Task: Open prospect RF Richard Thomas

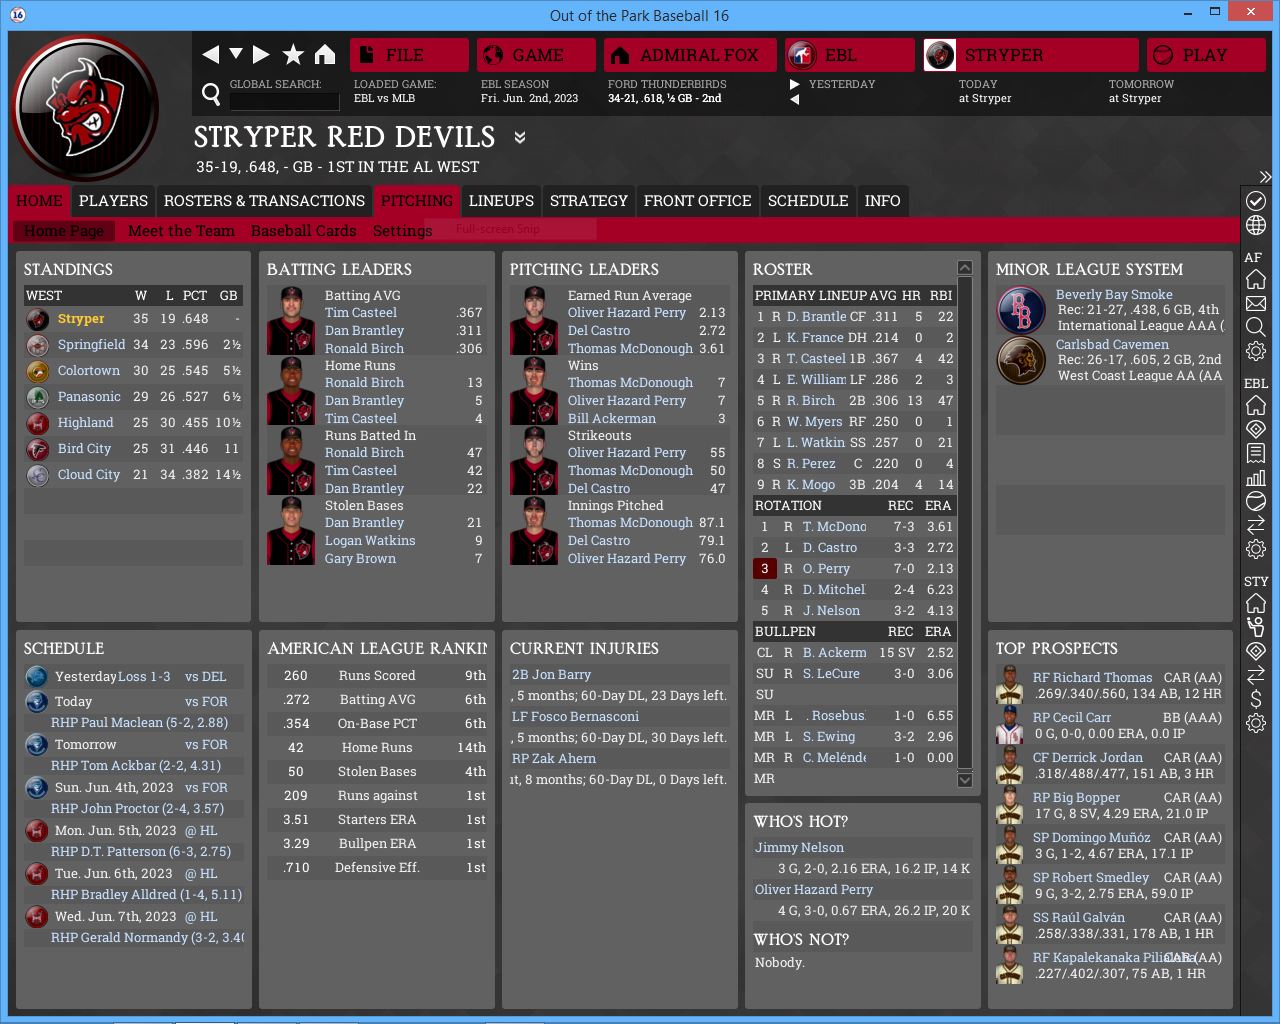Action: [1092, 678]
